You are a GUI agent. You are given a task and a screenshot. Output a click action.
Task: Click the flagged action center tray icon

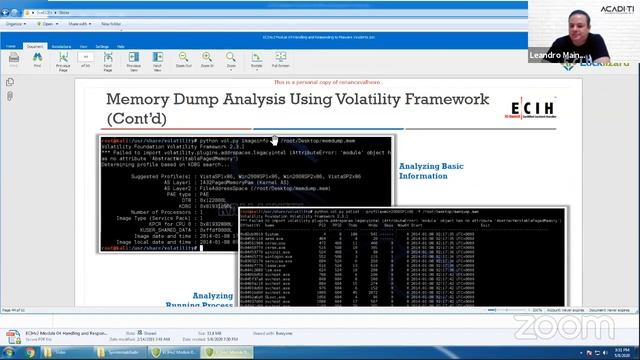589,353
